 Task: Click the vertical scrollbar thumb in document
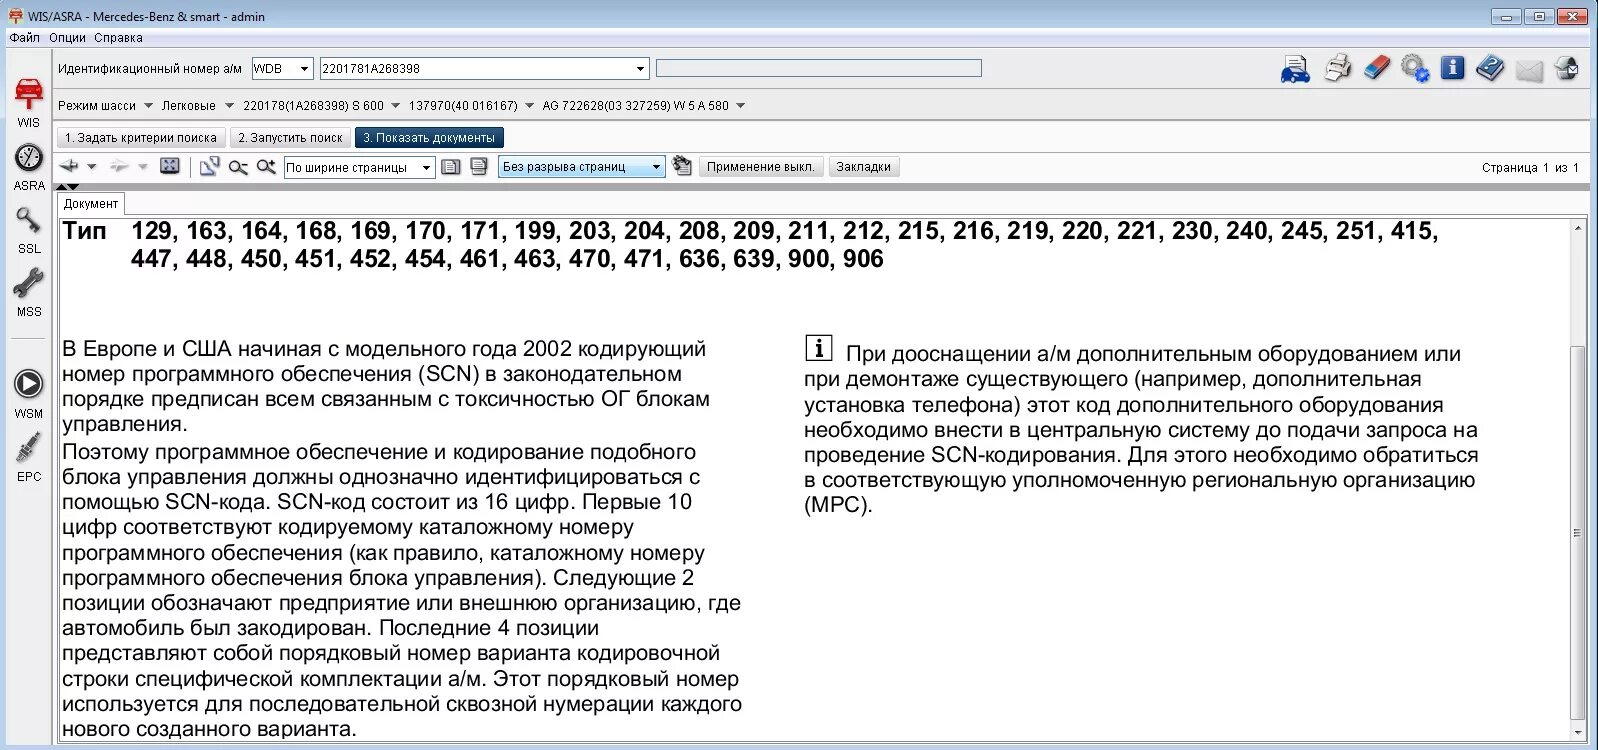pos(1577,532)
